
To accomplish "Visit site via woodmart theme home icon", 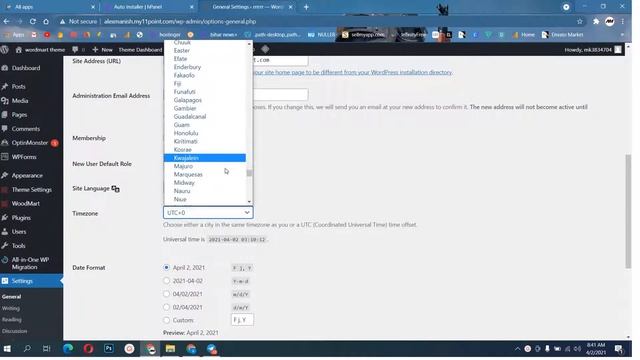I will tap(40, 49).
